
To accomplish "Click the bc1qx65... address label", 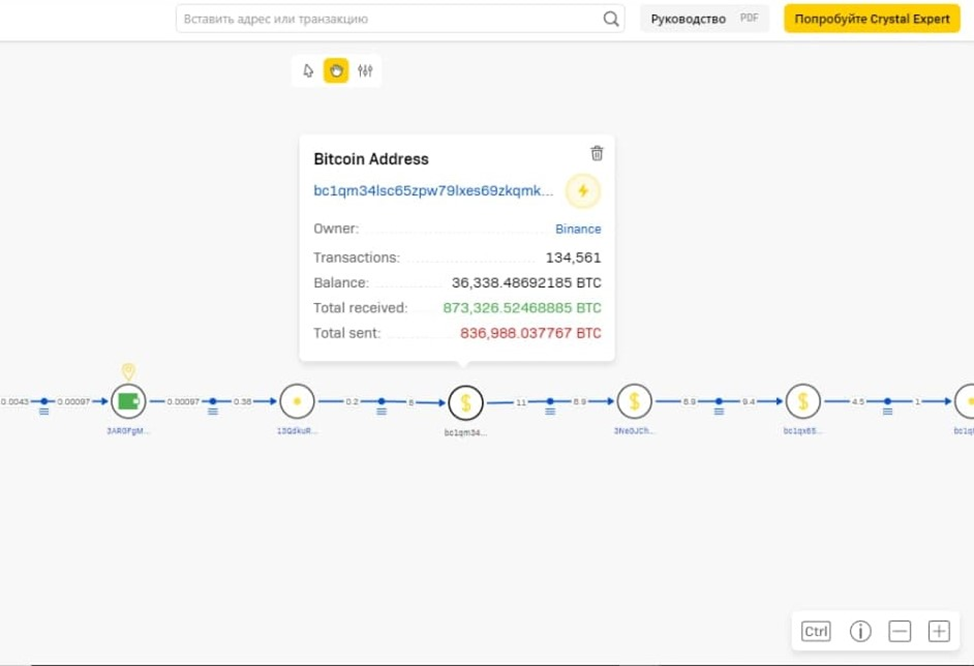I will point(803,431).
